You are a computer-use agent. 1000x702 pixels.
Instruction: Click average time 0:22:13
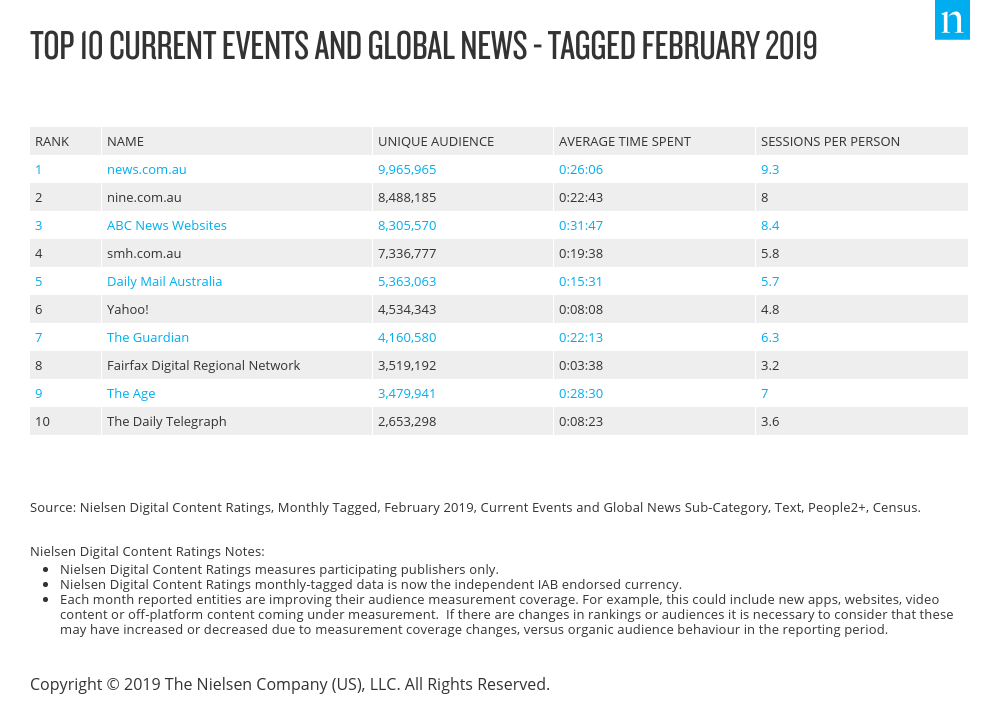pyautogui.click(x=581, y=338)
